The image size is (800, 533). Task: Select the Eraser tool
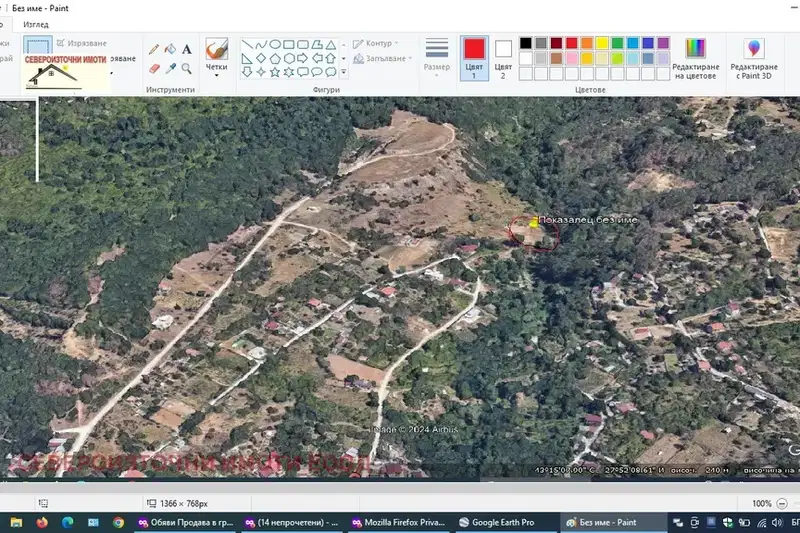tap(154, 68)
